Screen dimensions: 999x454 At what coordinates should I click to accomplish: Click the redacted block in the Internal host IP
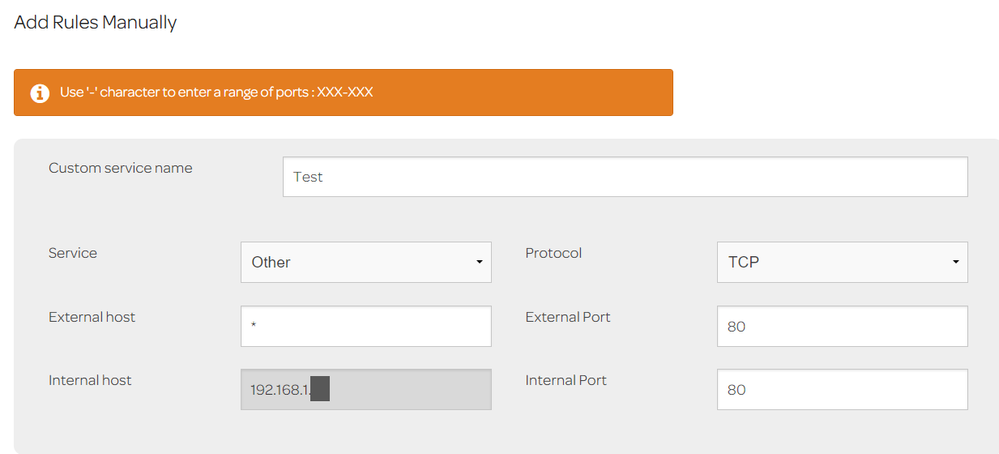320,390
